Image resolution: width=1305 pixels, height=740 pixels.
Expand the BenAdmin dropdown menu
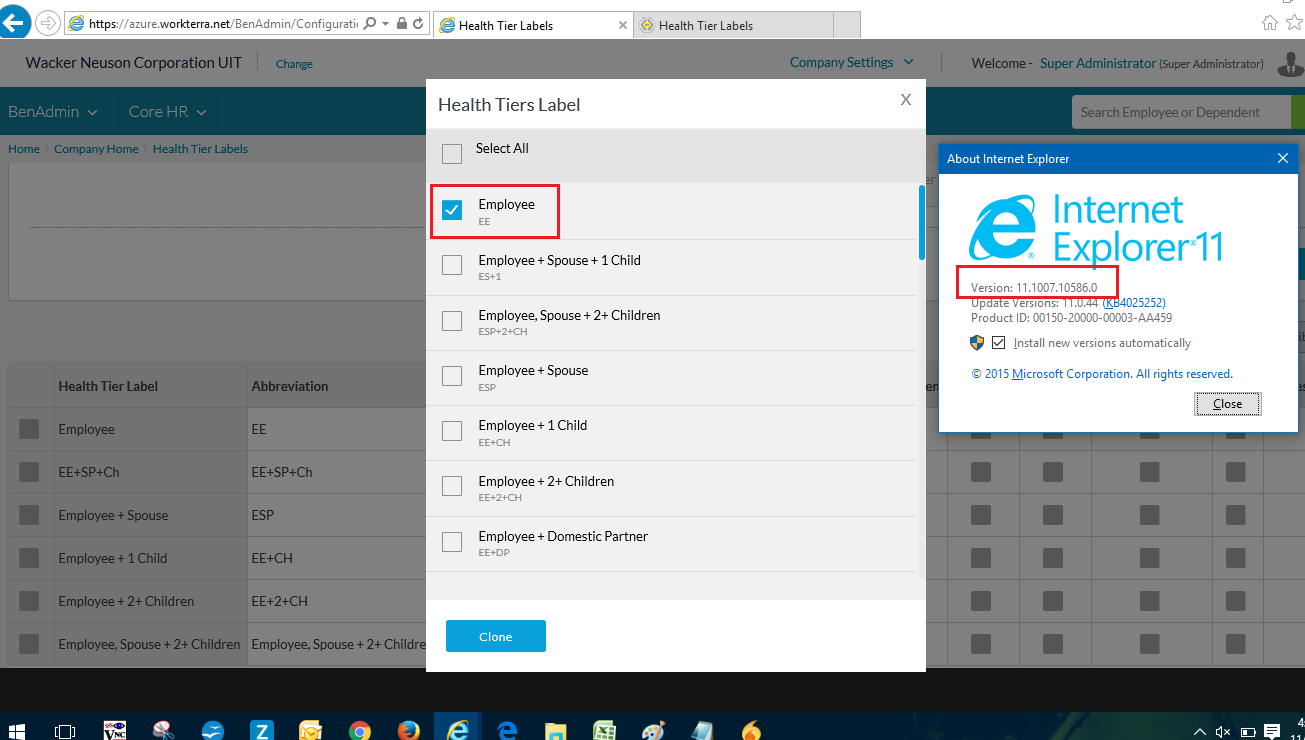point(53,112)
